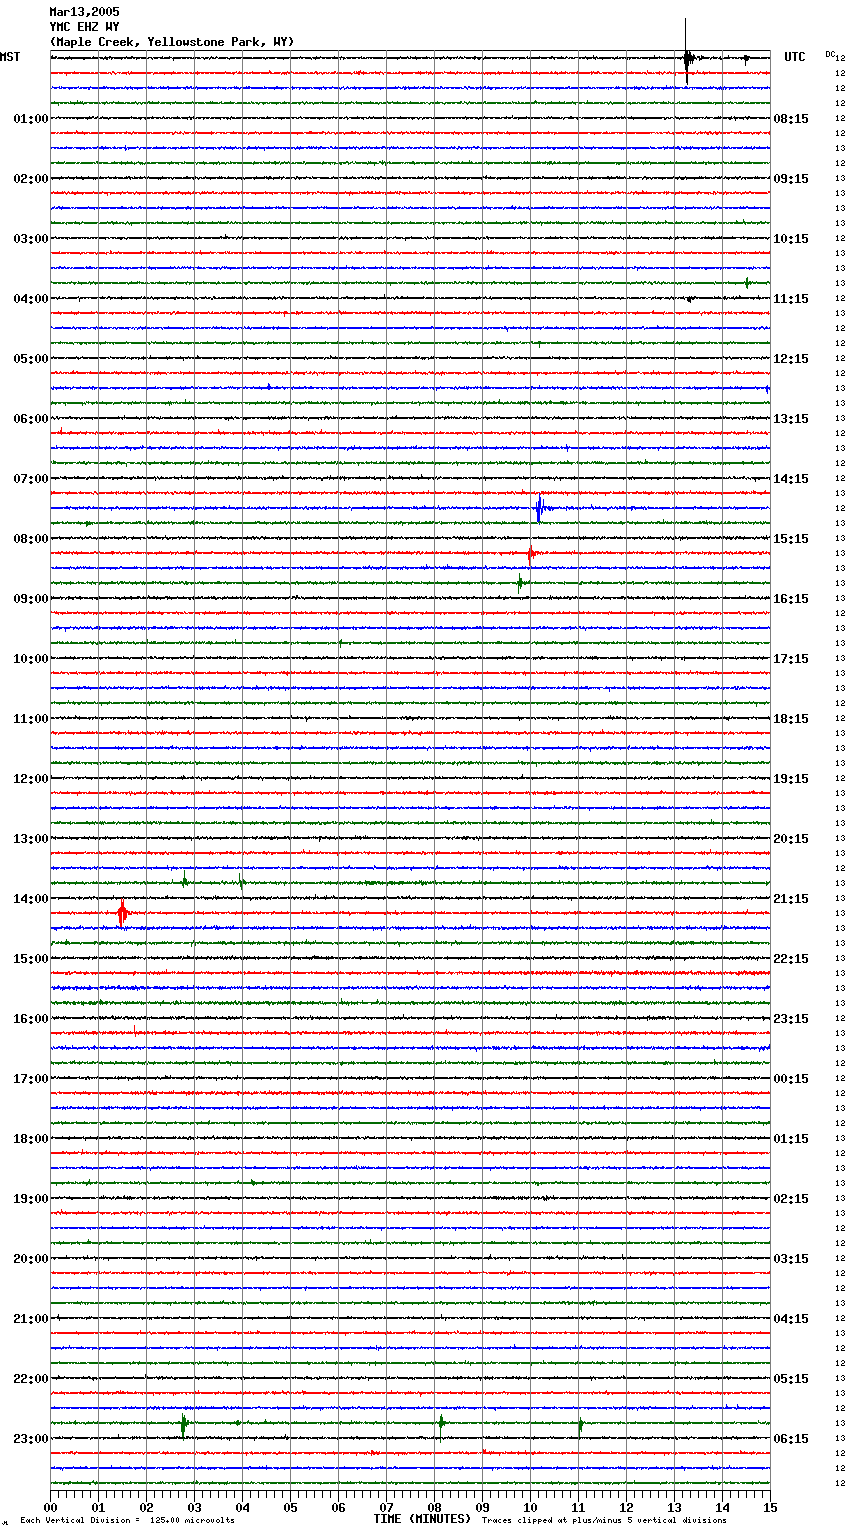Click the 'MST' label at top left

point(10,57)
